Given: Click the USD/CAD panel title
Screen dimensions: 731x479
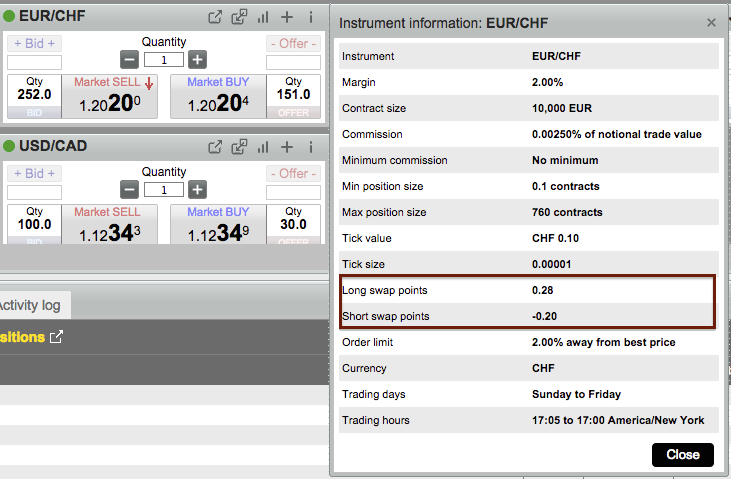Looking at the screenshot, I should tap(53, 146).
